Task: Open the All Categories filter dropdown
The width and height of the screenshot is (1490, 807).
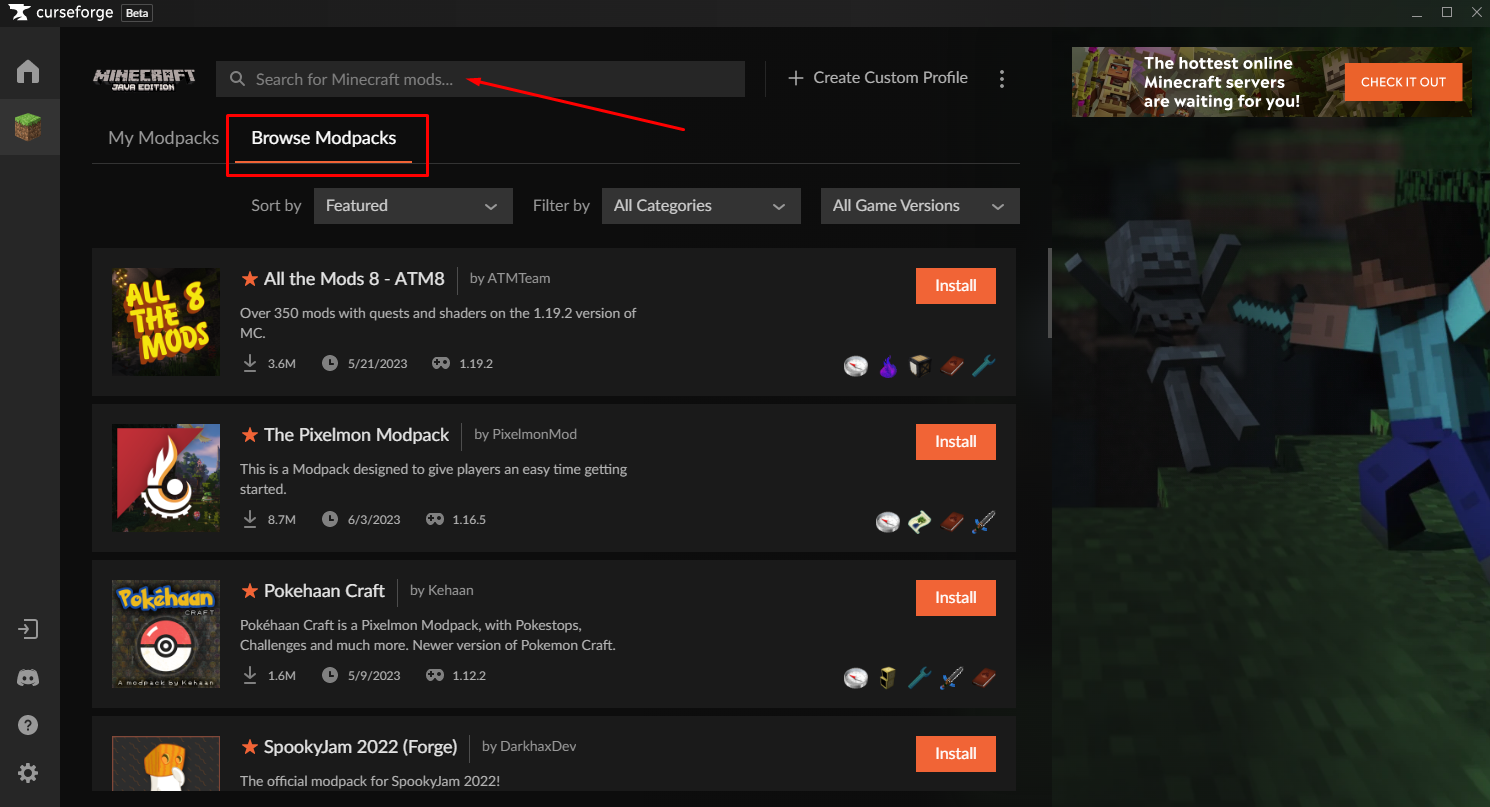Action: 701,206
